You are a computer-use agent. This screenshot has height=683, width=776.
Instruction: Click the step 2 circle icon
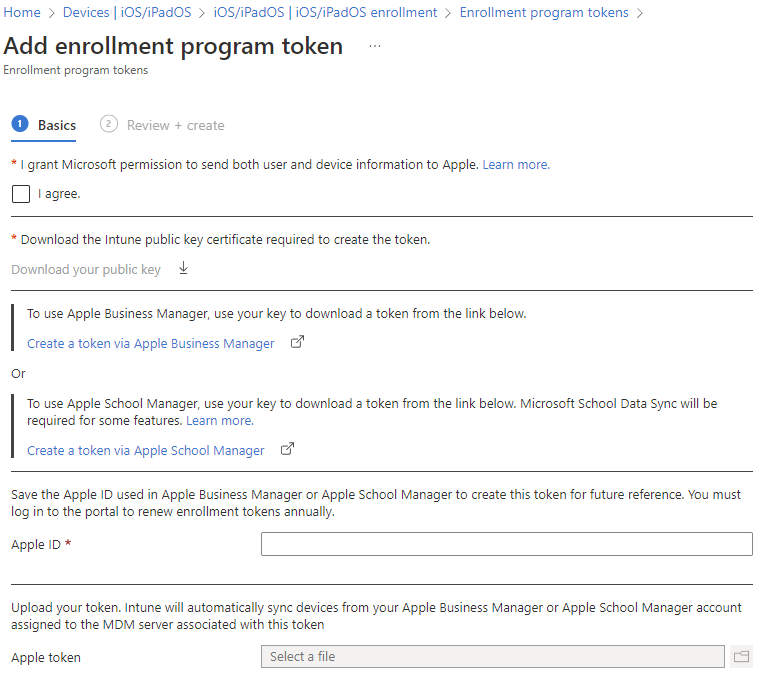(x=108, y=124)
